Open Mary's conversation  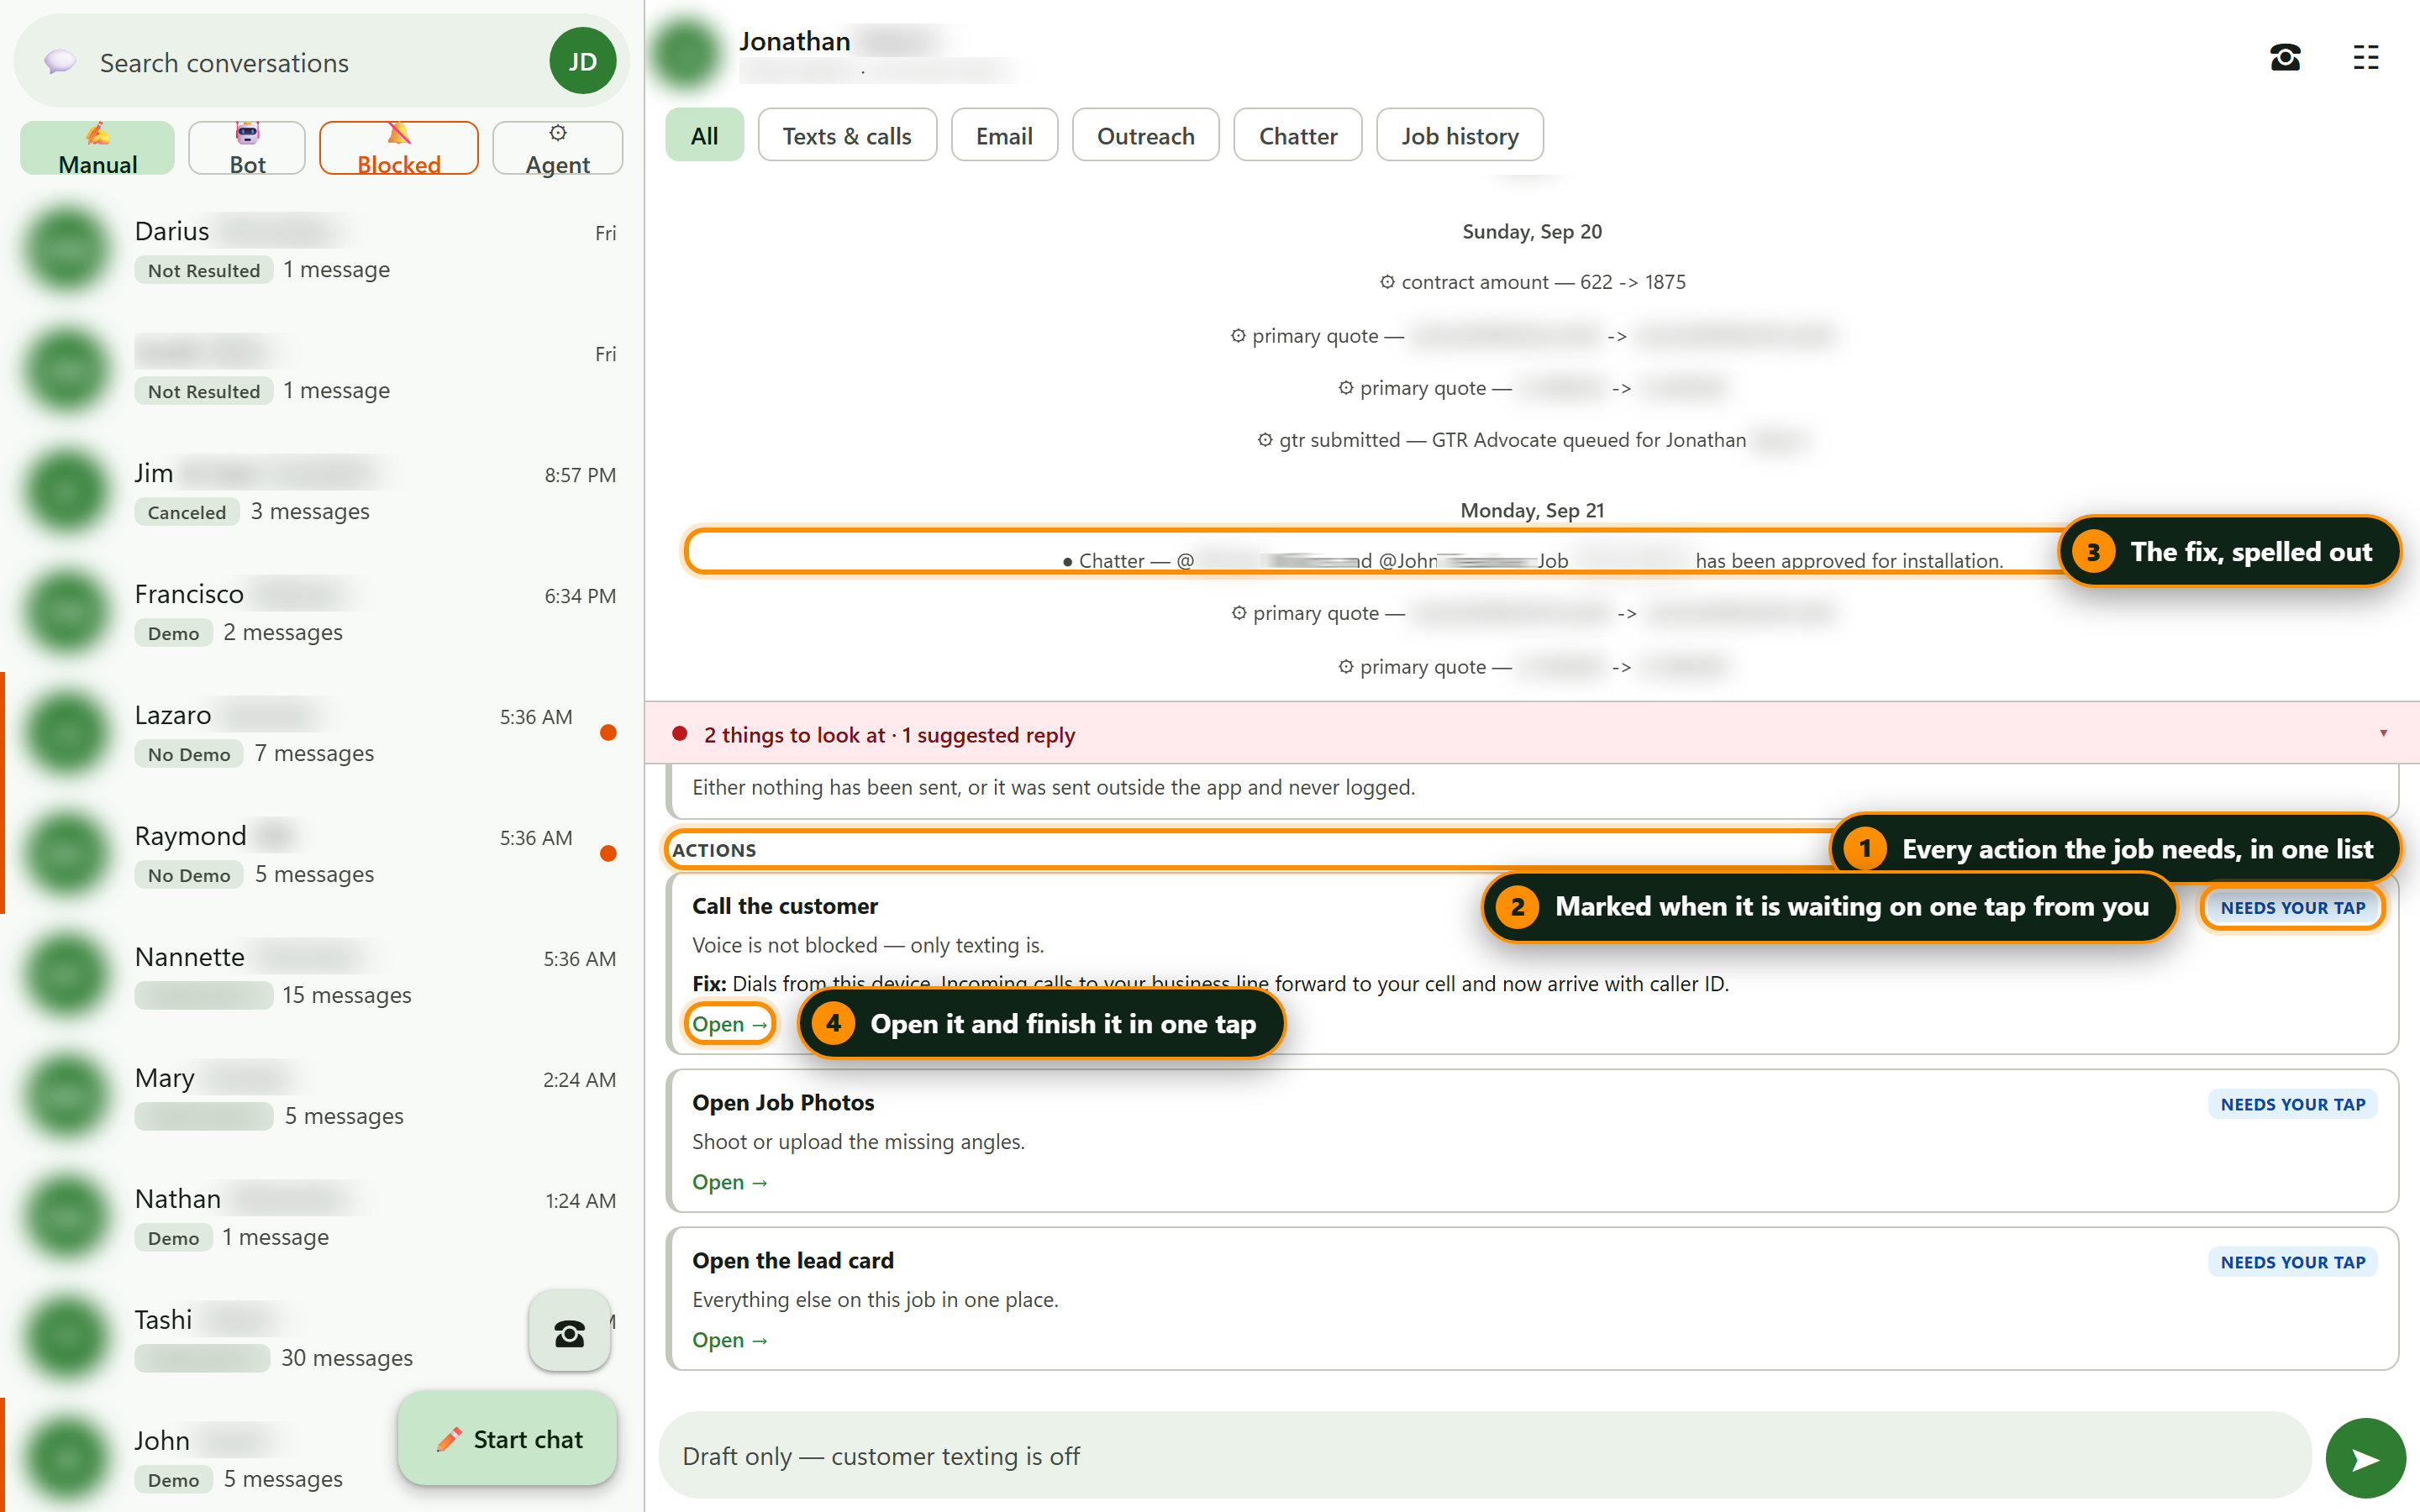(322, 1096)
